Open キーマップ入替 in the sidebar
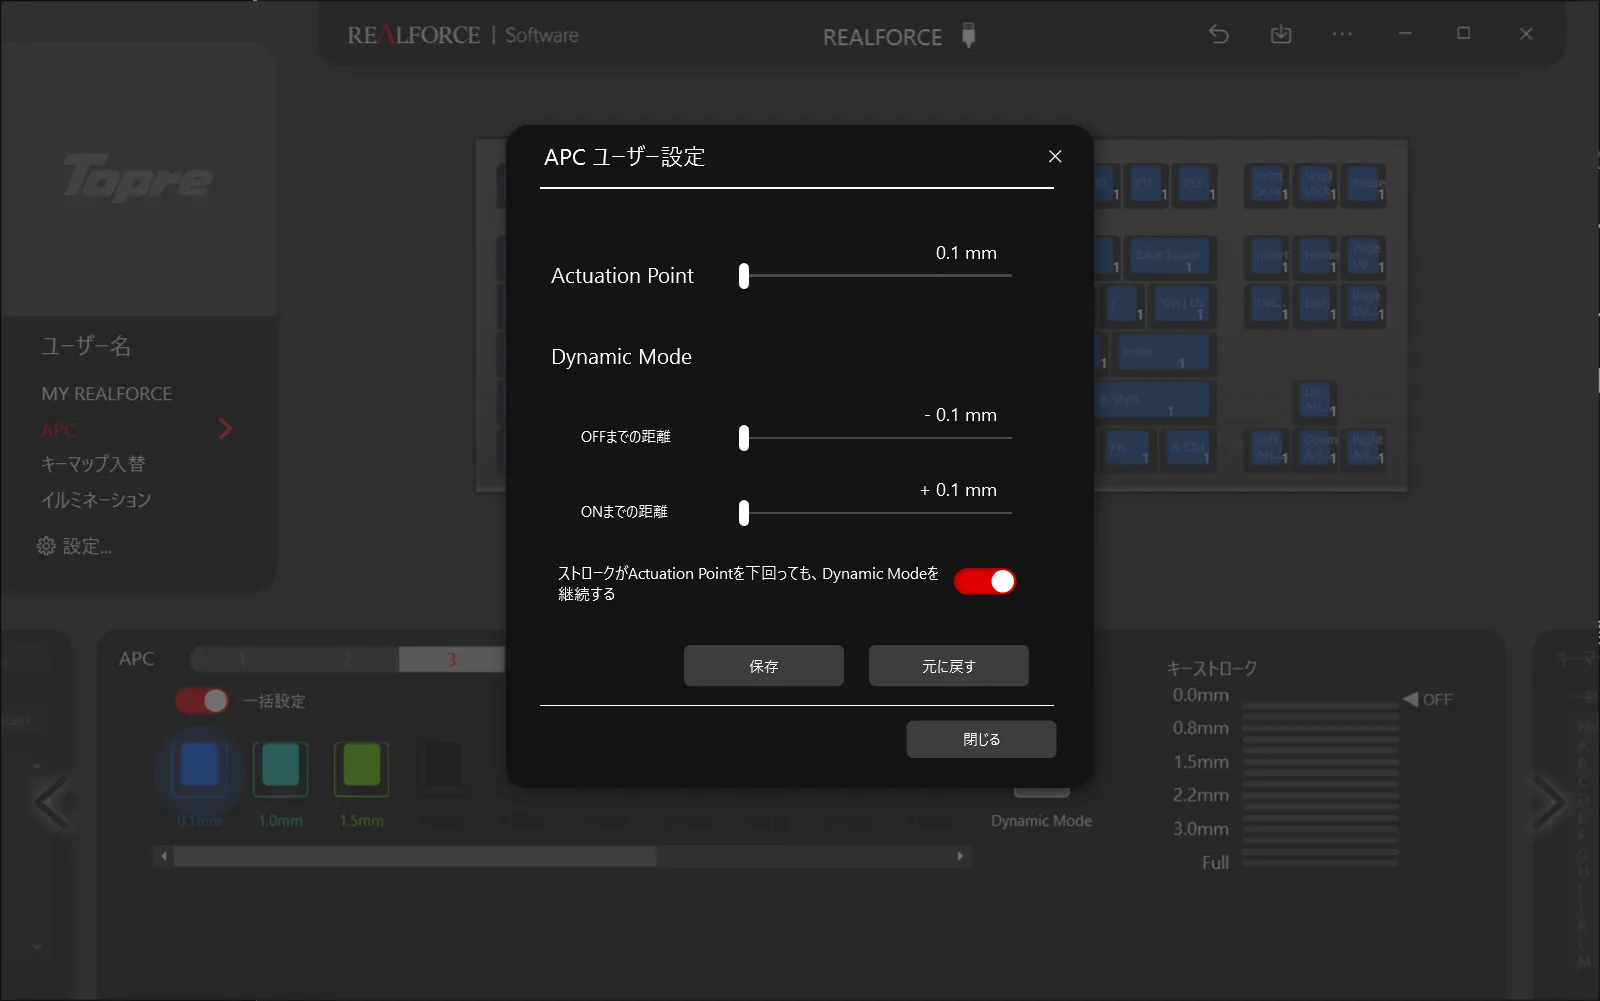 click(93, 464)
